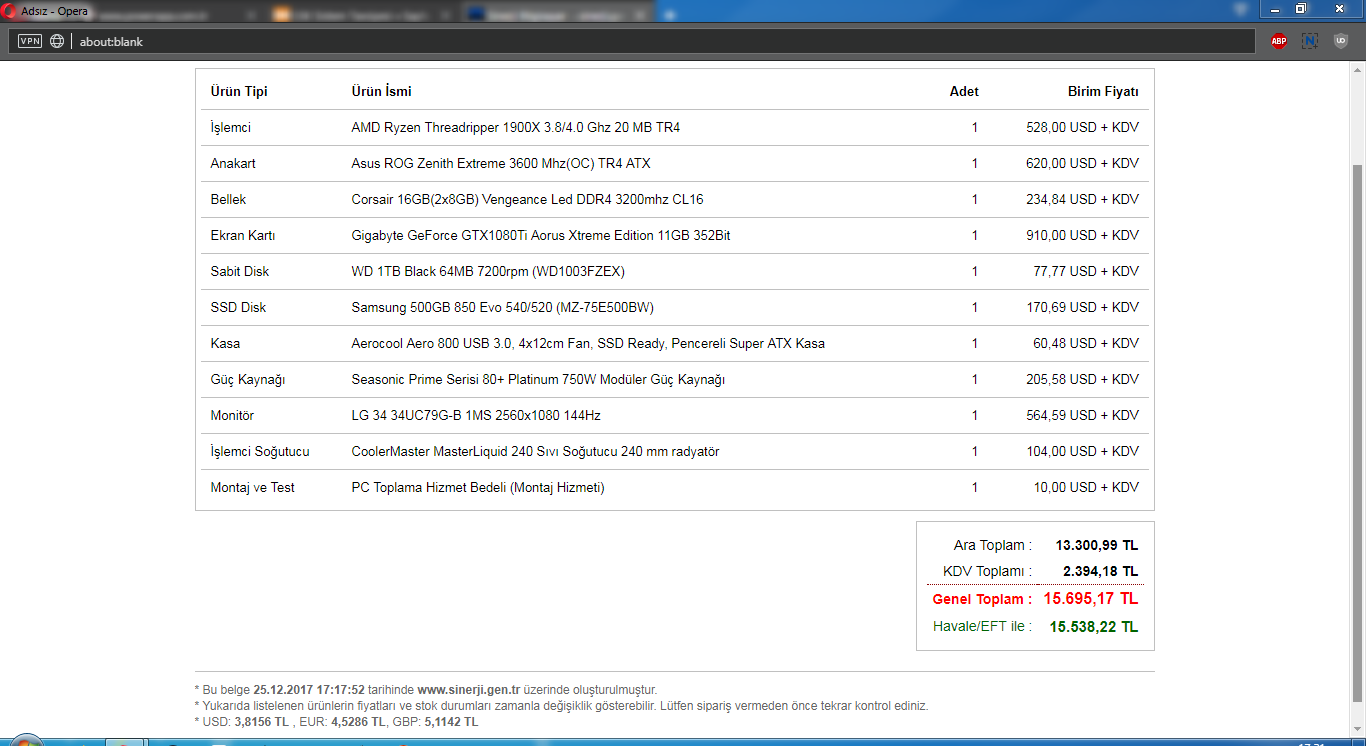Click the 'Havale/EFT ile :' label

tap(982, 627)
